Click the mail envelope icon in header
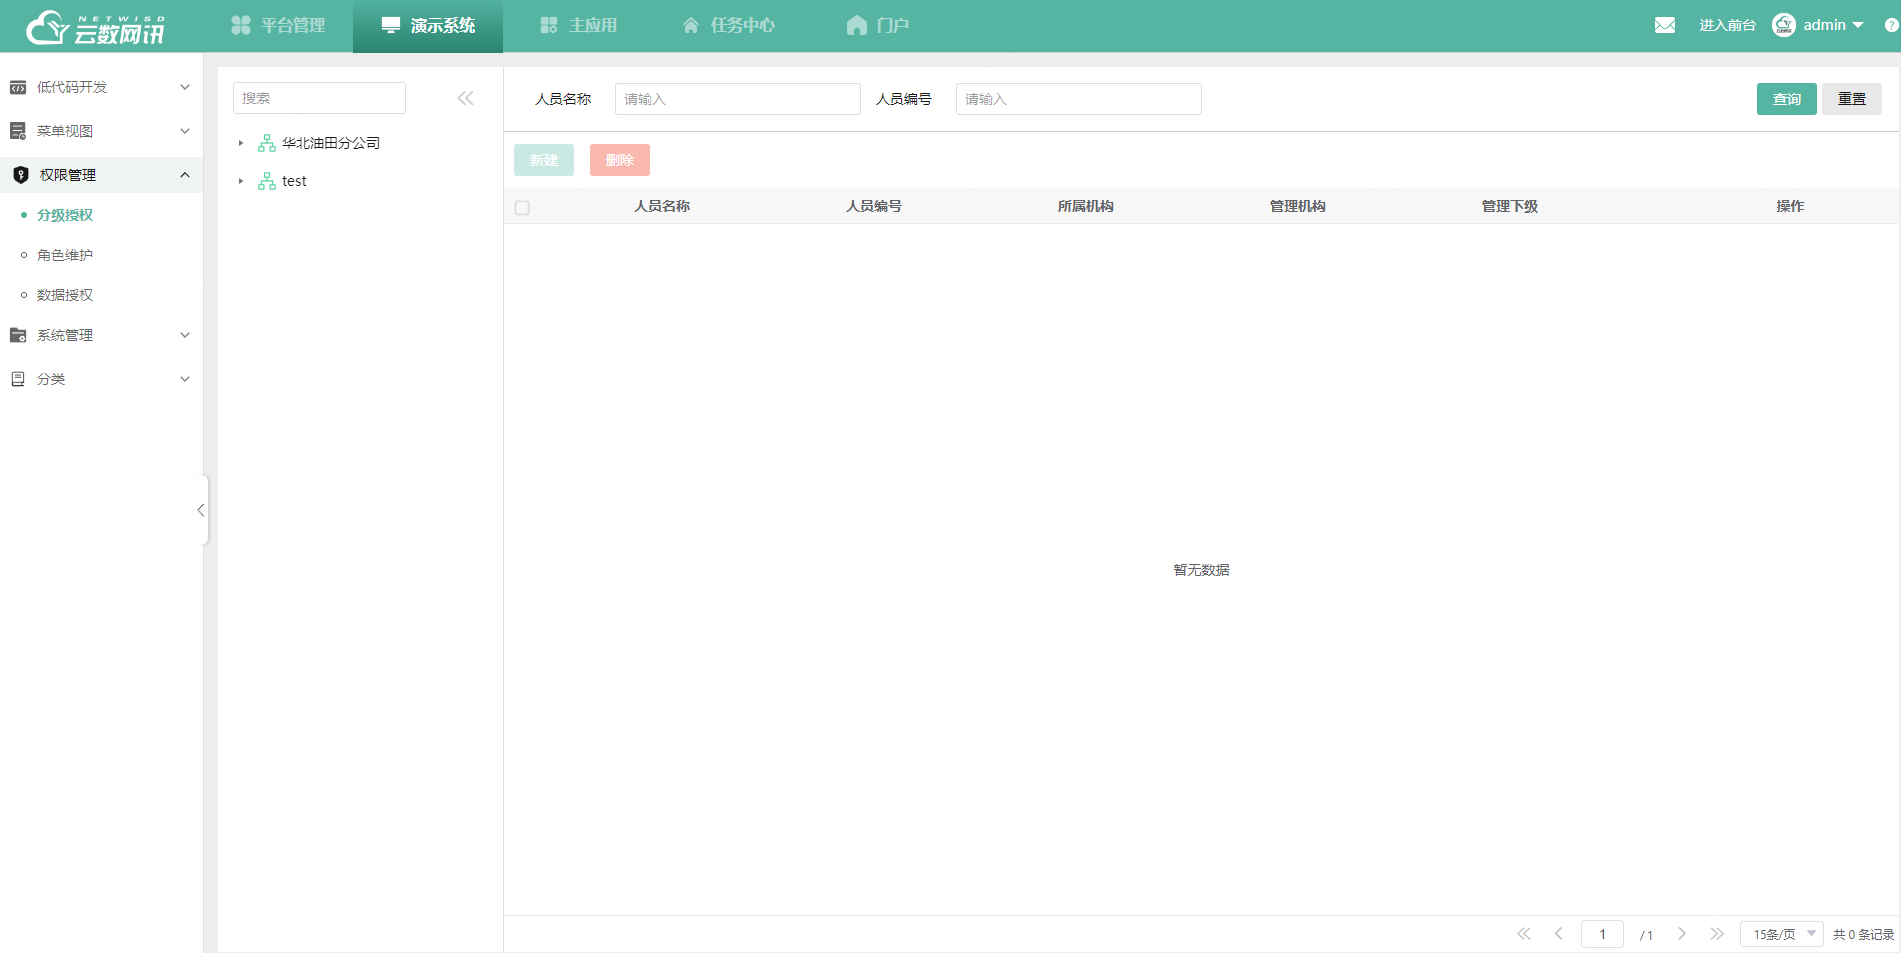The height and width of the screenshot is (953, 1901). [x=1664, y=25]
